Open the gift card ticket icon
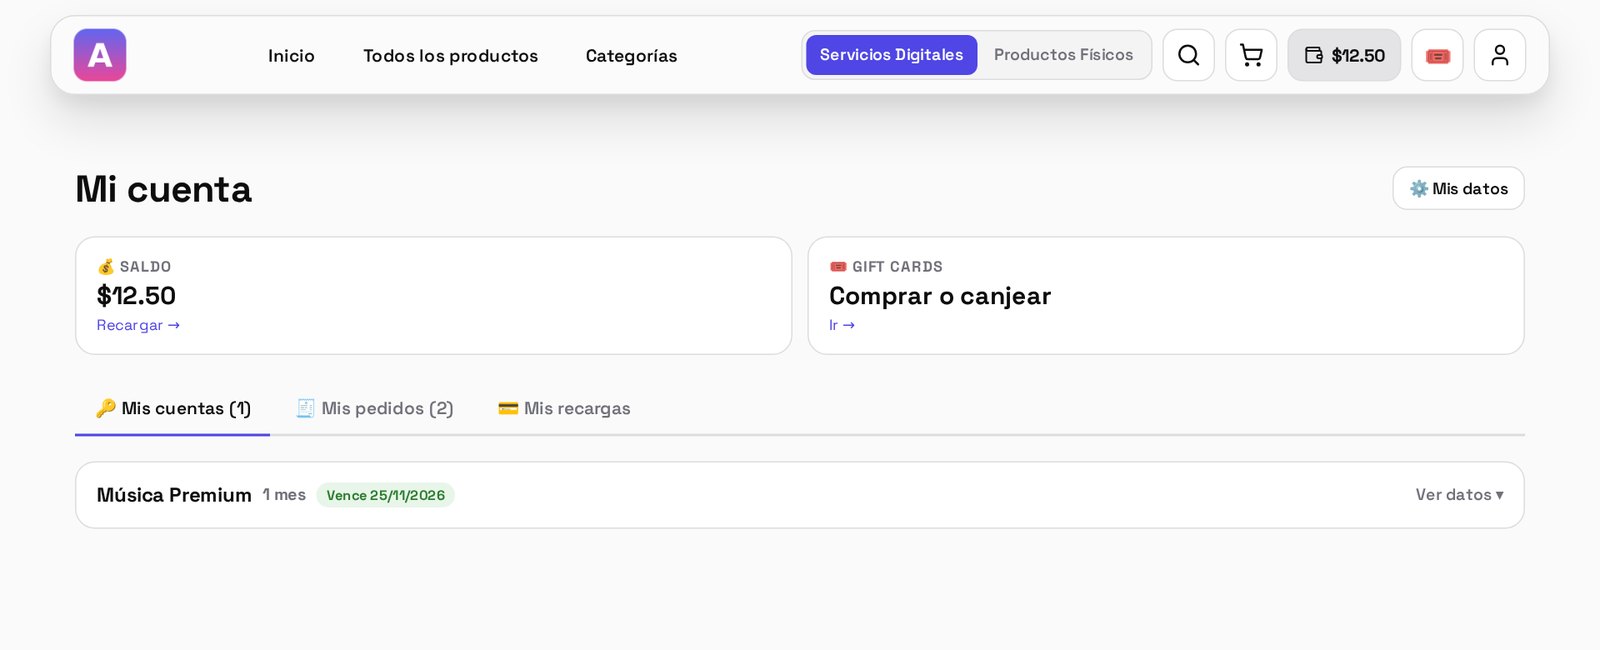Image resolution: width=1600 pixels, height=650 pixels. click(x=1438, y=55)
